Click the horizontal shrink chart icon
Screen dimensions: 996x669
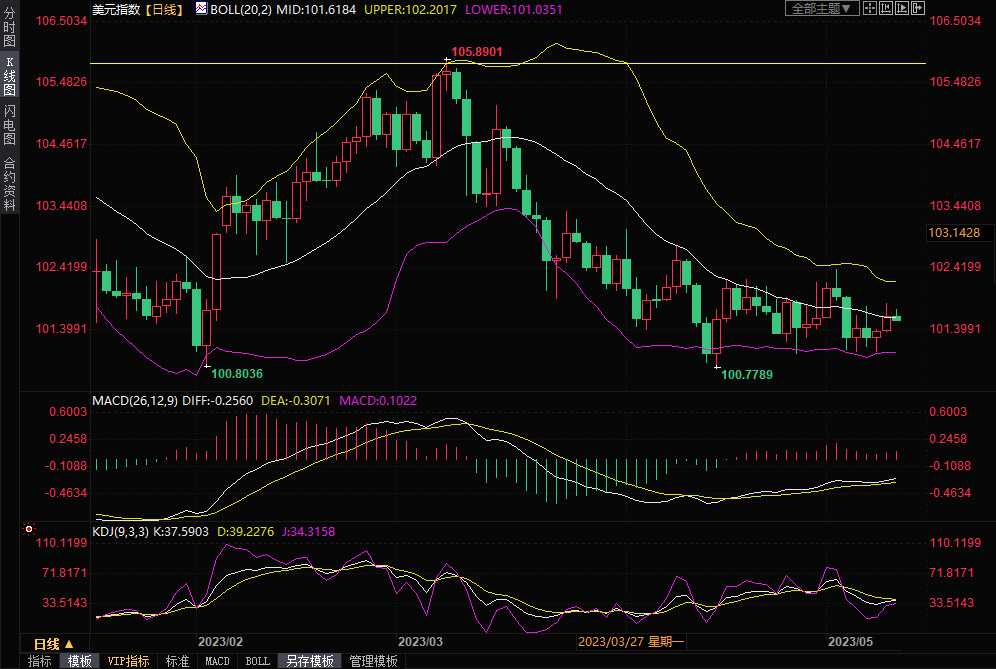pyautogui.click(x=886, y=8)
